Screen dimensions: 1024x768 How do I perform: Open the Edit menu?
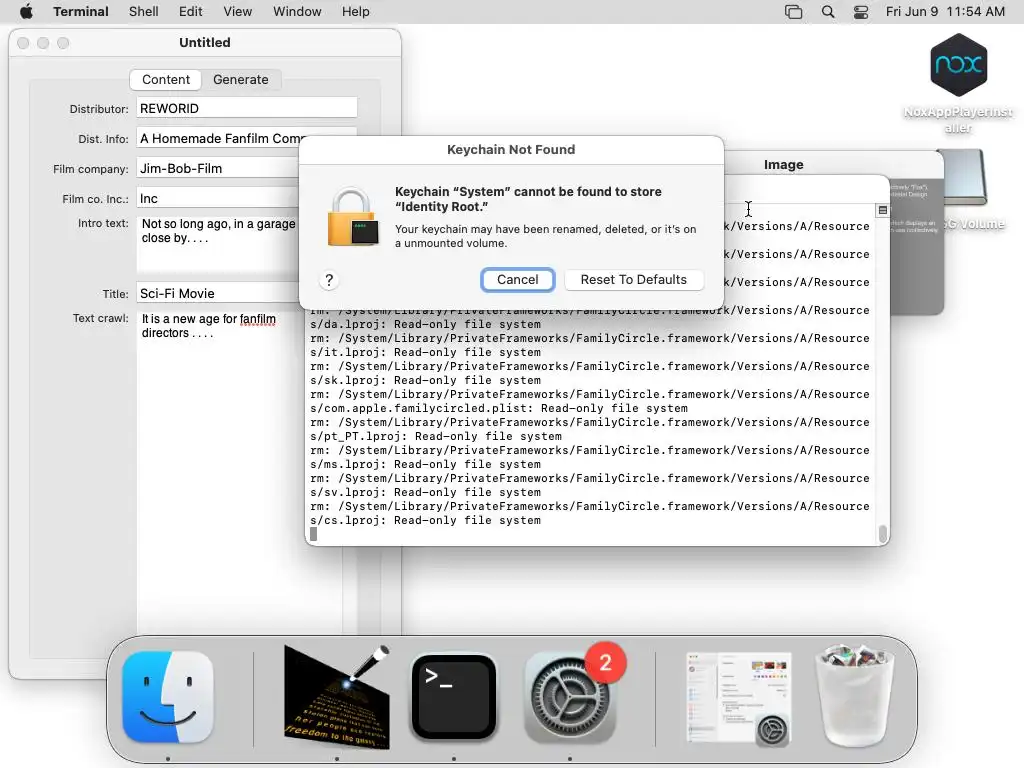(x=191, y=12)
